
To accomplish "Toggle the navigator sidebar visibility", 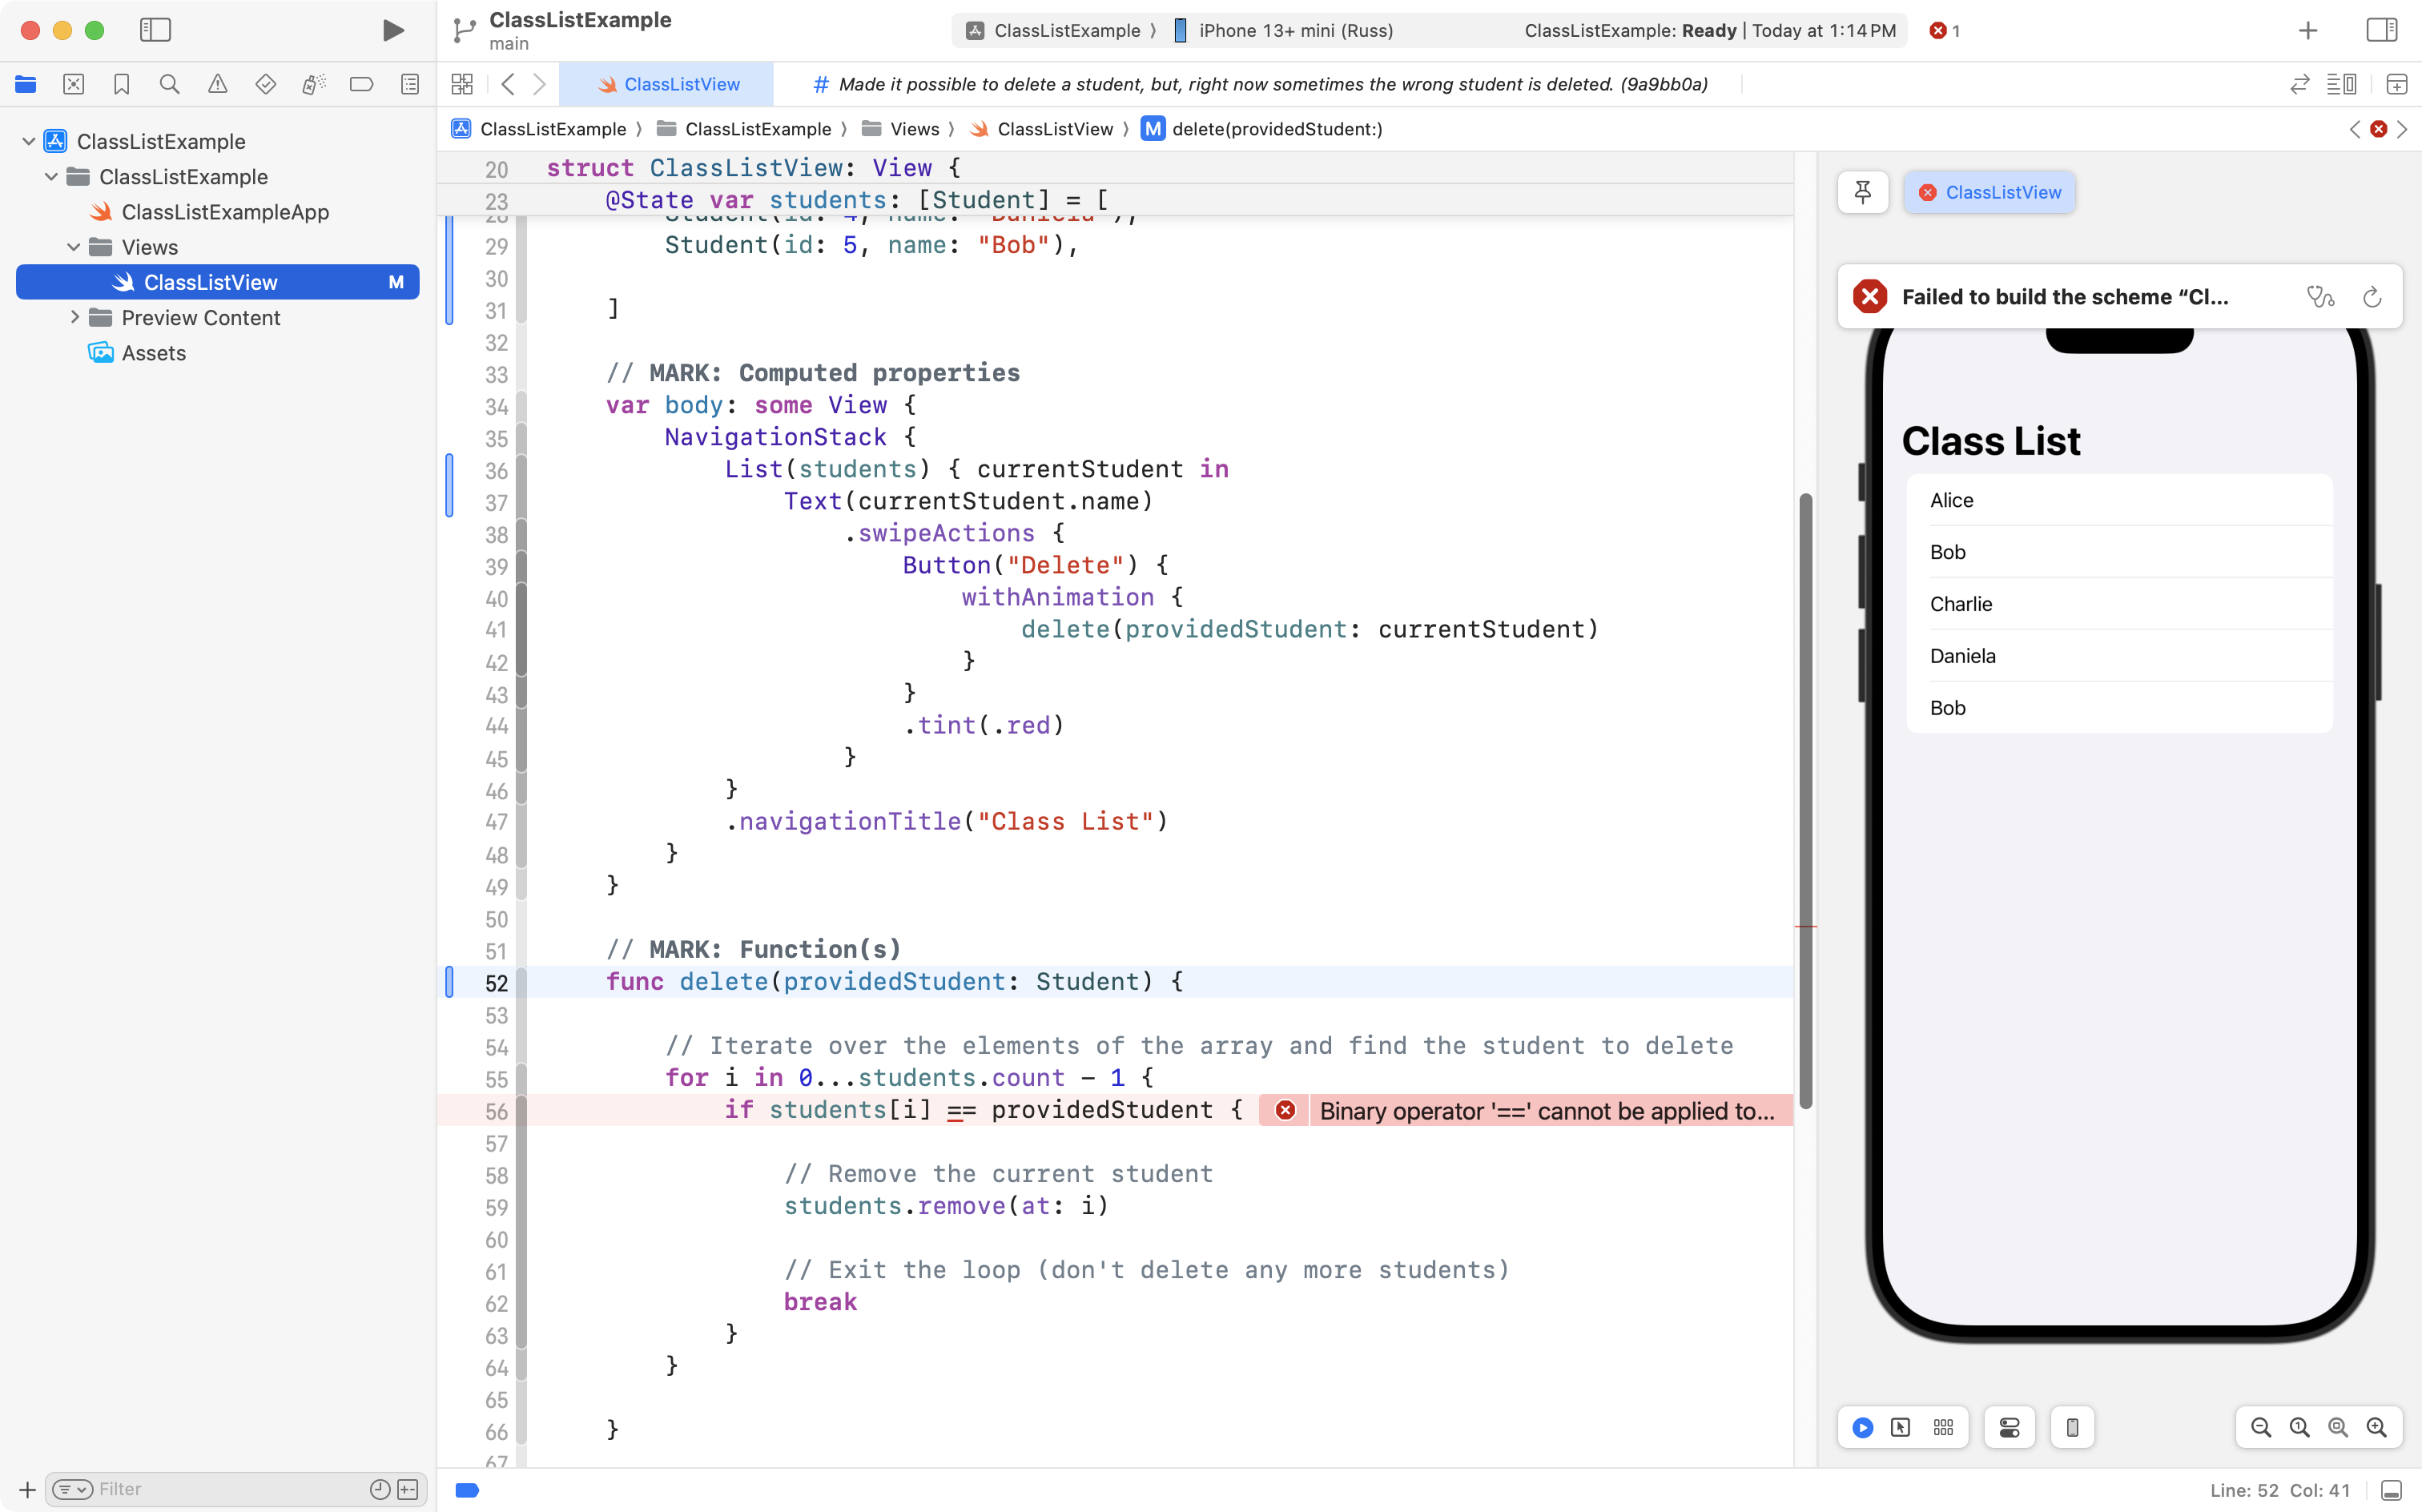I will click(x=155, y=30).
